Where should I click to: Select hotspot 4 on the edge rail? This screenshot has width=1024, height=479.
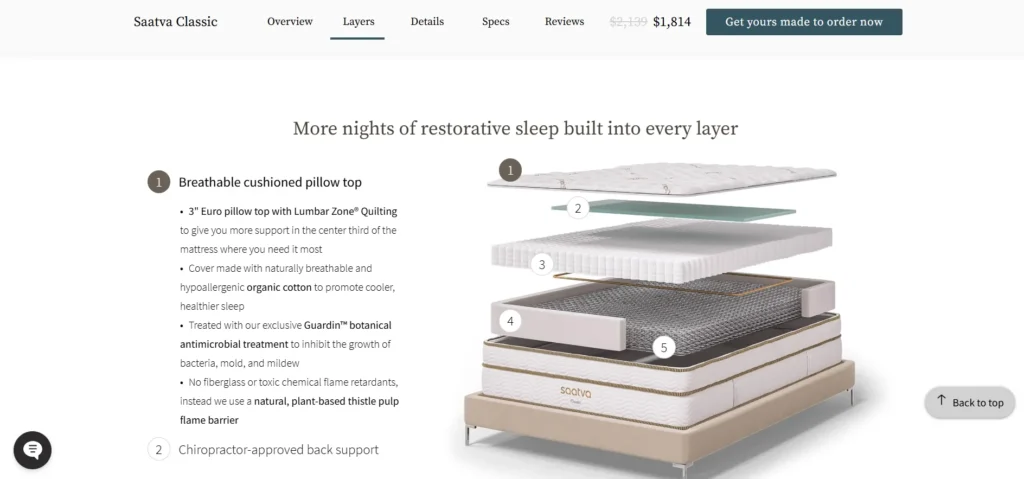(510, 321)
